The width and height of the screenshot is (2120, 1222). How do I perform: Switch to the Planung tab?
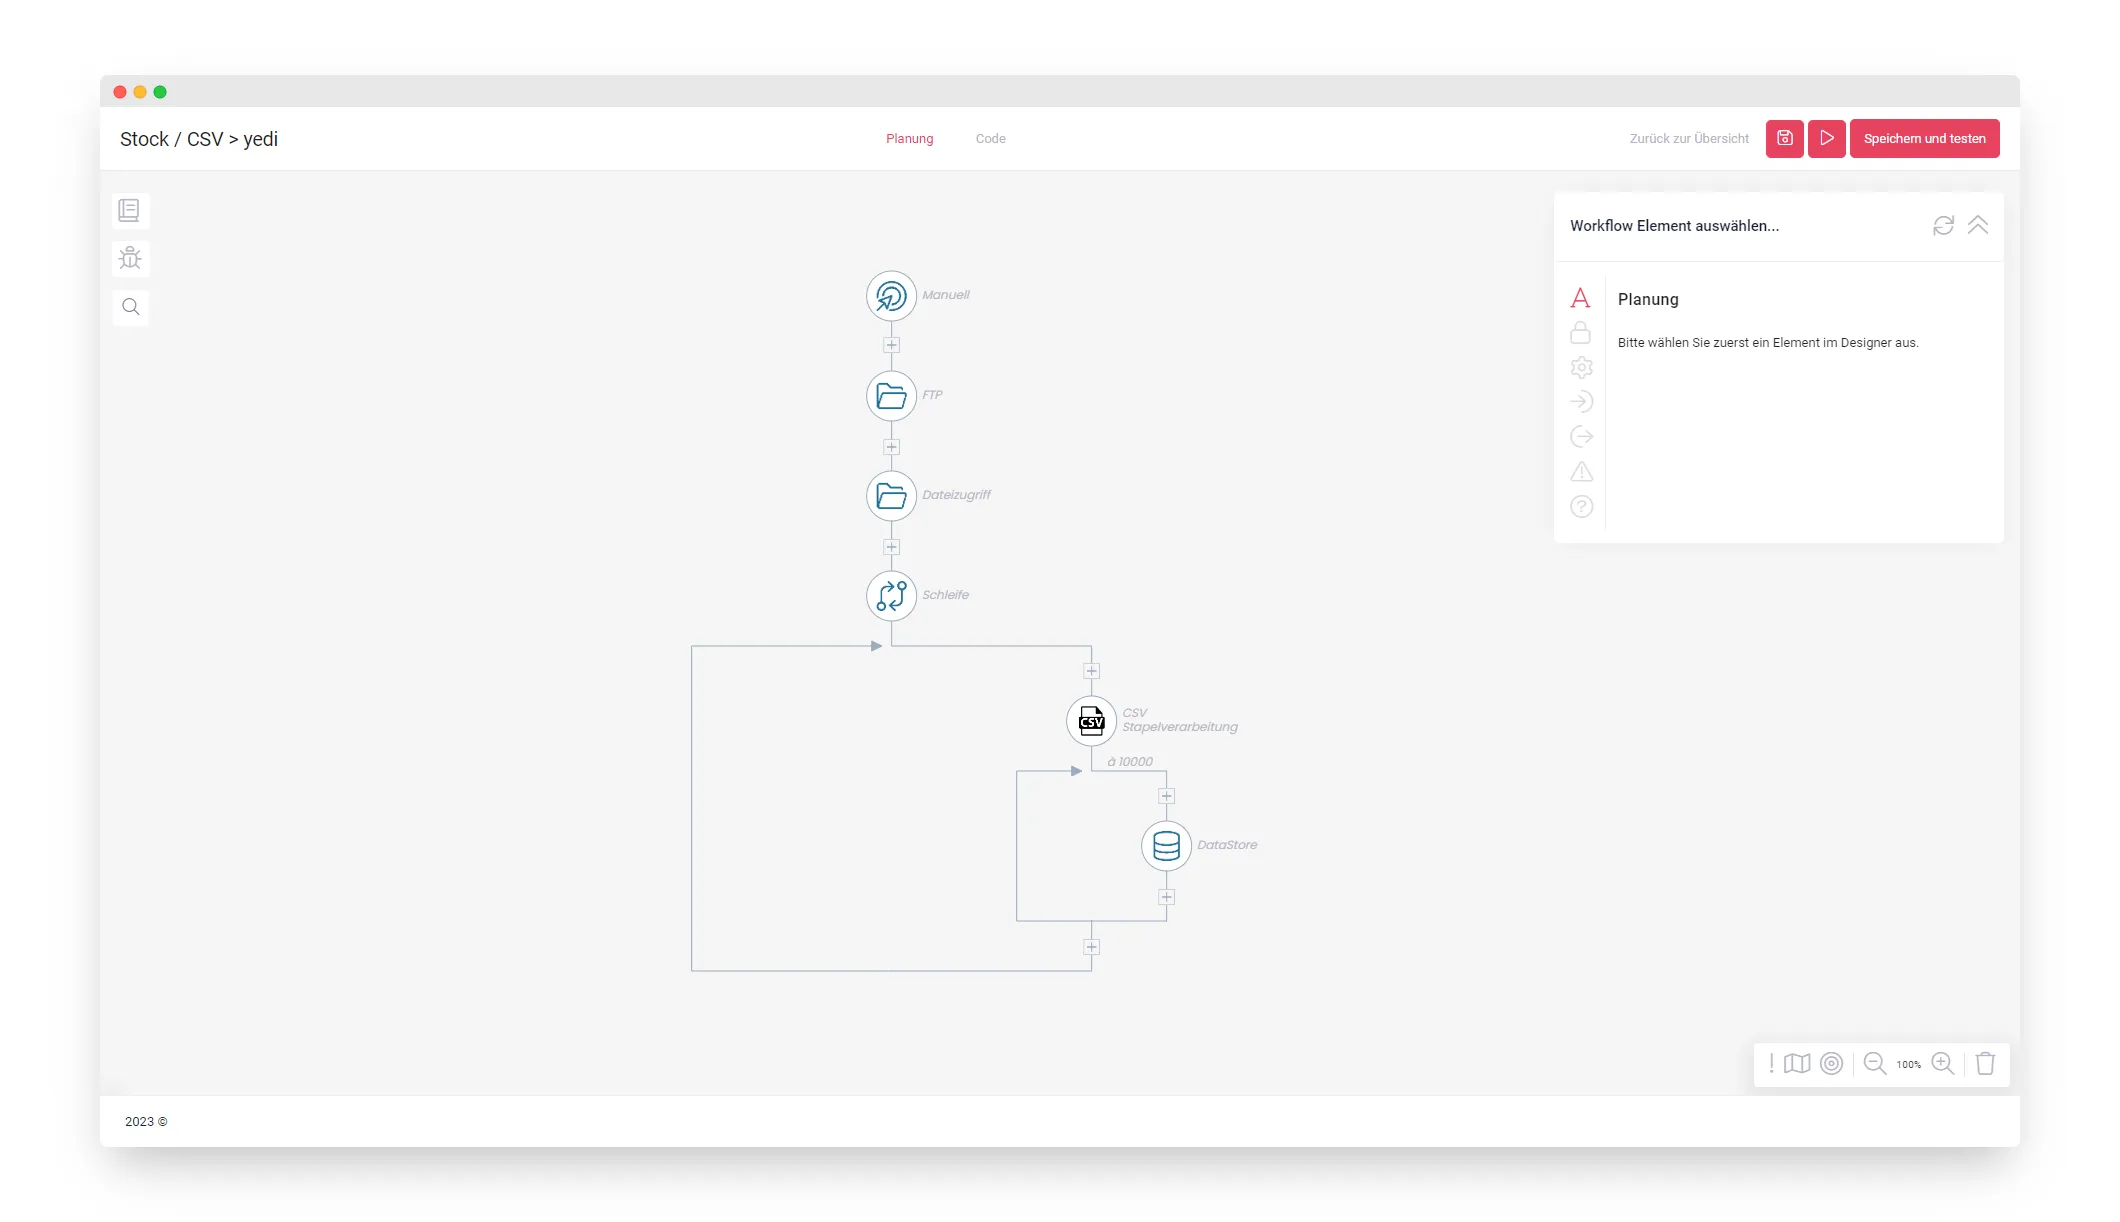coord(909,139)
